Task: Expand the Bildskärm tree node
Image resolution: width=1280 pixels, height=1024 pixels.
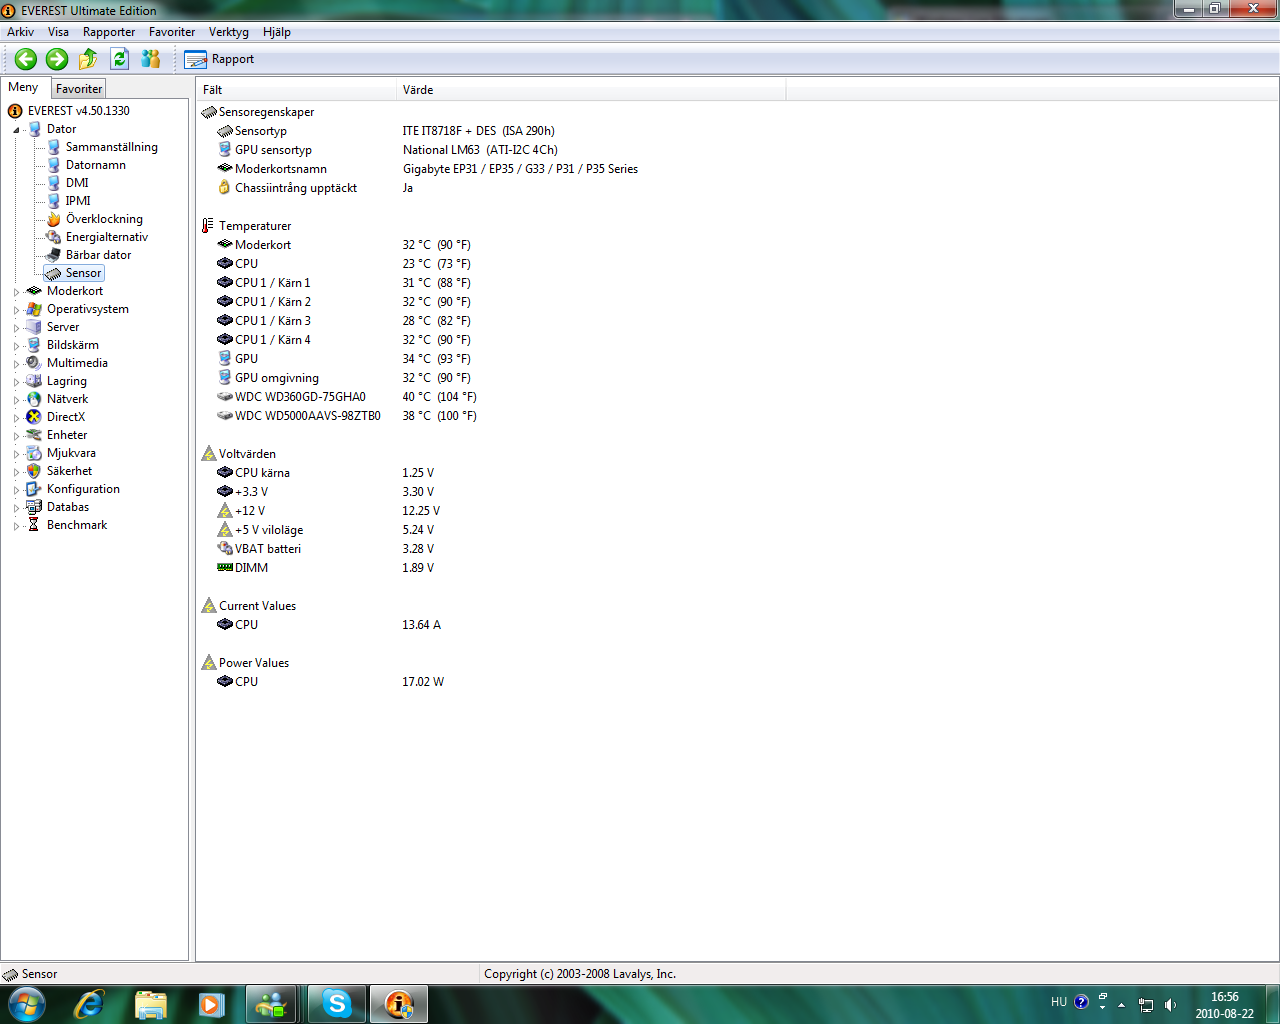Action: pos(16,346)
